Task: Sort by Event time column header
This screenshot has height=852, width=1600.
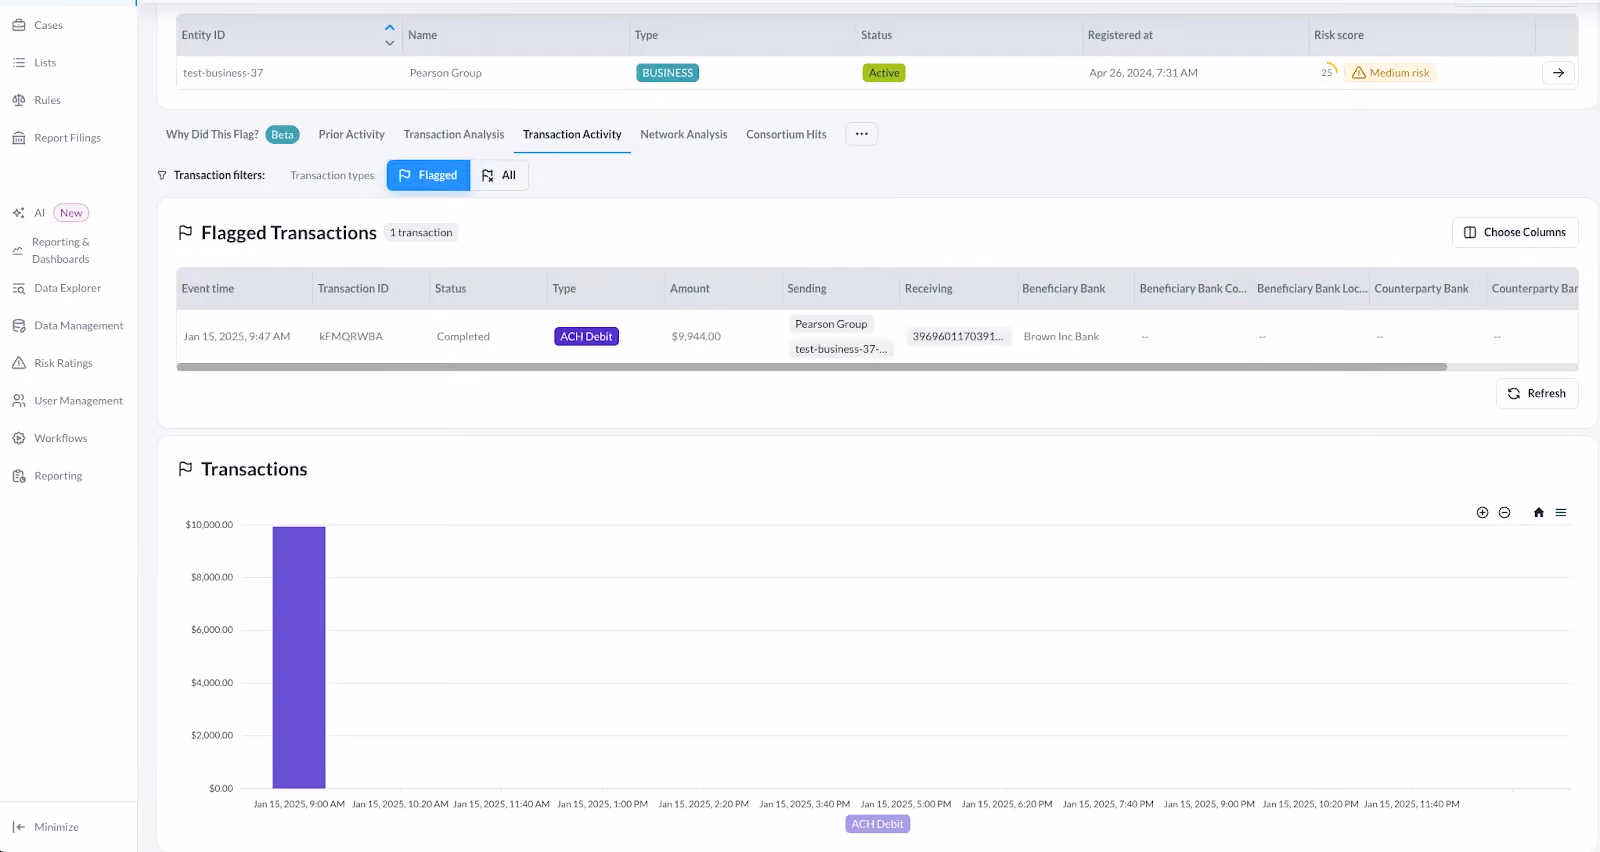Action: tap(244, 289)
